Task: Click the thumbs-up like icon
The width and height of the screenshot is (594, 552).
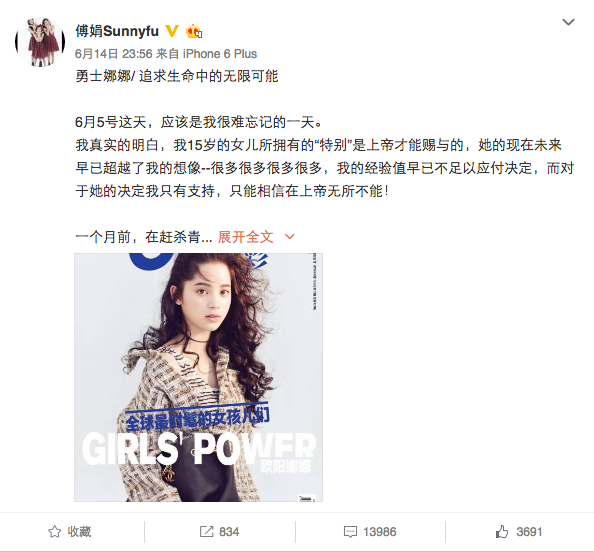Action: click(502, 532)
